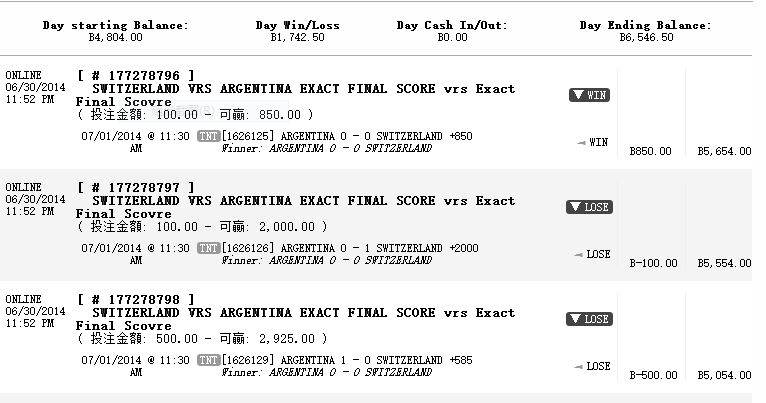Click the ARGENTINA 0 - 1 SWITZERLAND +2000 selection
This screenshot has height=403, width=766.
380,248
